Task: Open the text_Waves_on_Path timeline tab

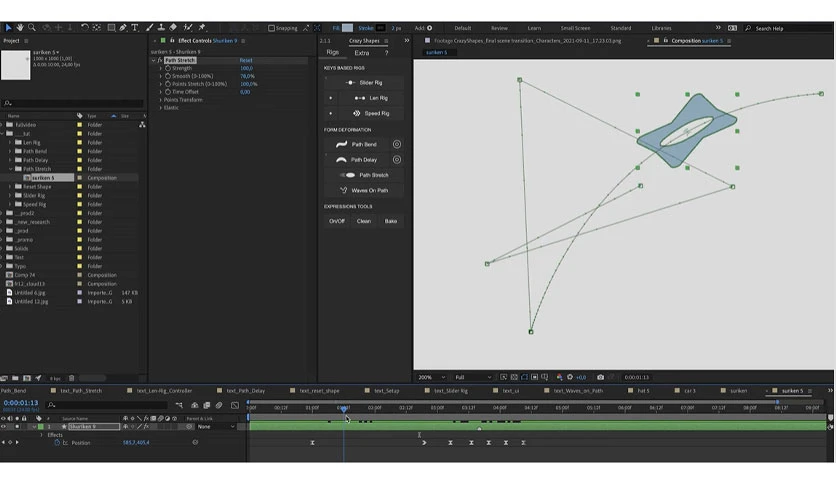Action: pyautogui.click(x=578, y=391)
